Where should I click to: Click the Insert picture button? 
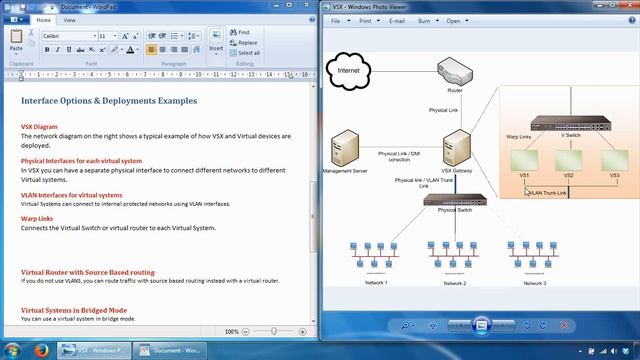pyautogui.click(x=216, y=36)
